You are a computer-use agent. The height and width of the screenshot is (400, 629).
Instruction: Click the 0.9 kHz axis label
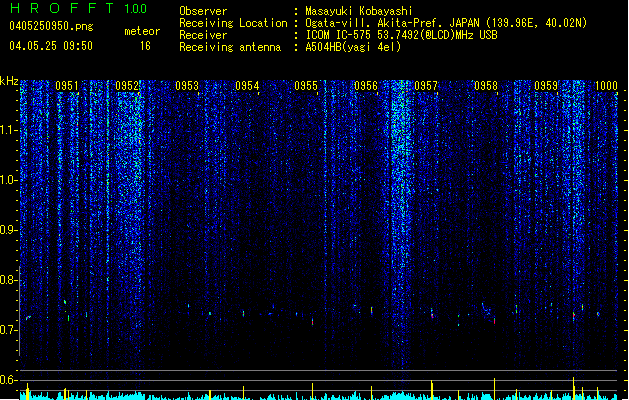pyautogui.click(x=8, y=230)
